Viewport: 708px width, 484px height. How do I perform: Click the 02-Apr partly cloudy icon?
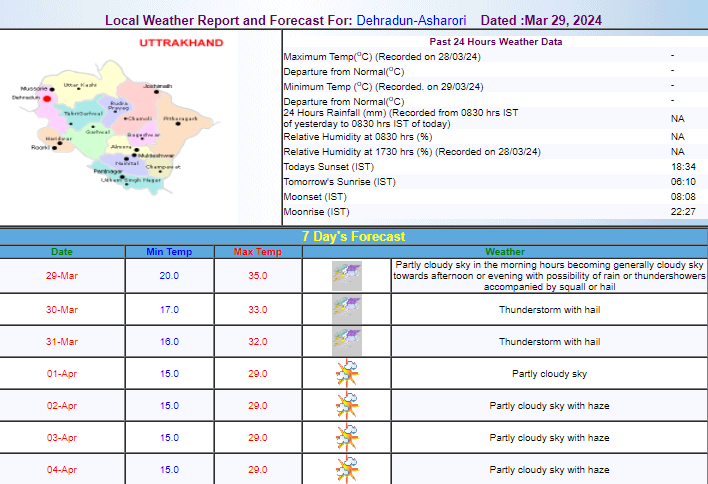(x=346, y=405)
